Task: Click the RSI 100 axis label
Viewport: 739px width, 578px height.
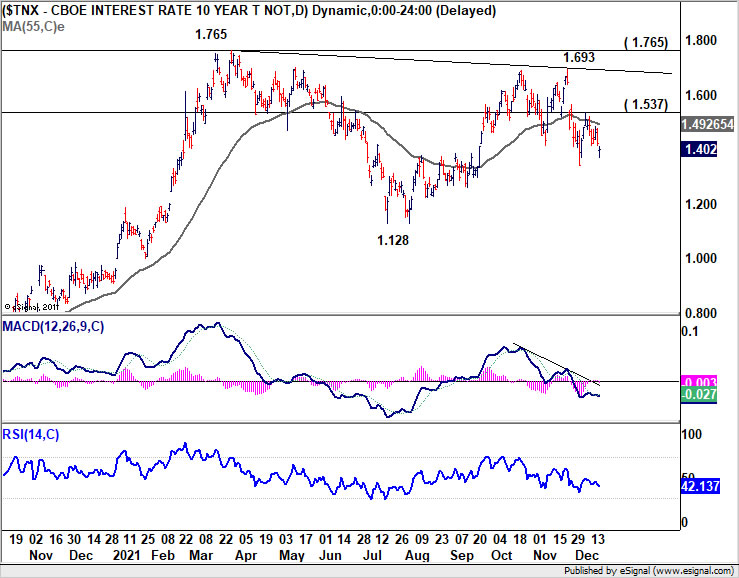Action: pyautogui.click(x=693, y=434)
